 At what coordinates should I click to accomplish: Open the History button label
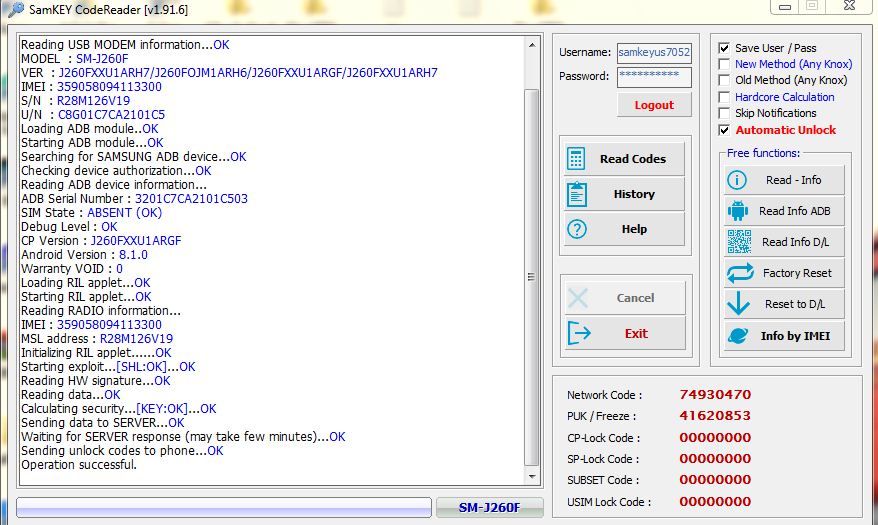coord(634,194)
